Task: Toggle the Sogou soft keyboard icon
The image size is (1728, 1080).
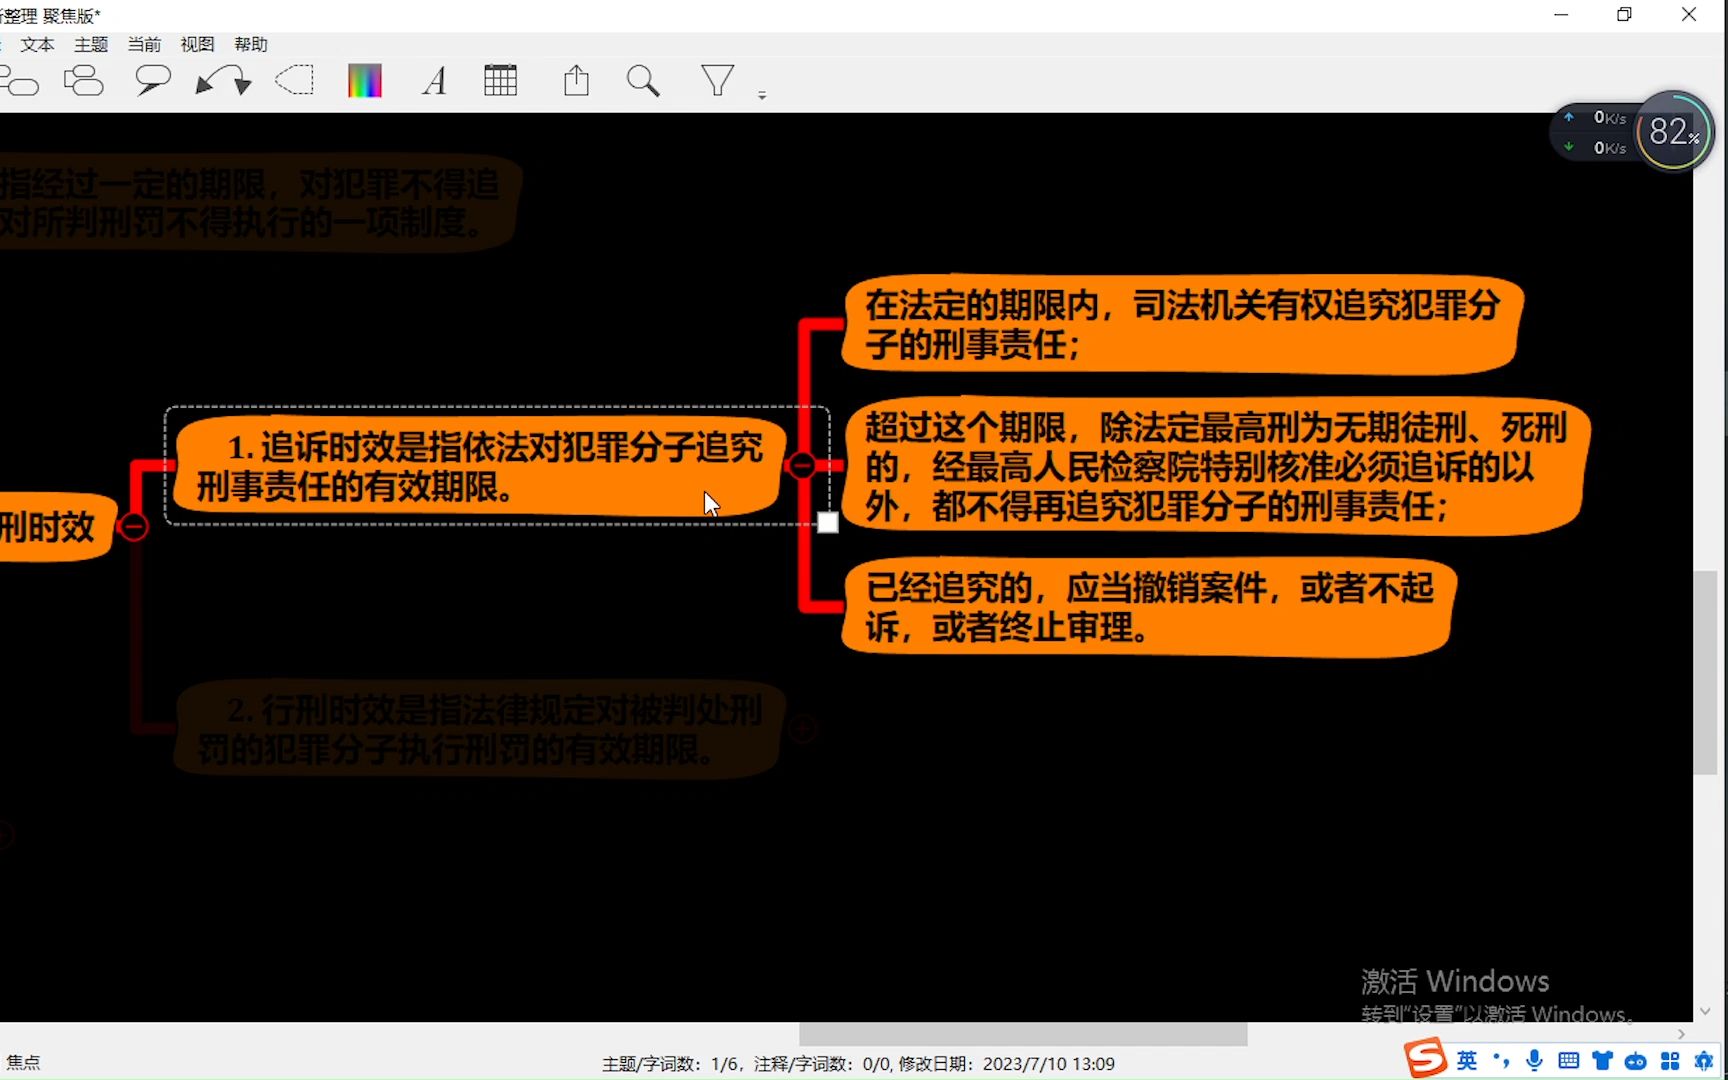Action: click(x=1569, y=1061)
